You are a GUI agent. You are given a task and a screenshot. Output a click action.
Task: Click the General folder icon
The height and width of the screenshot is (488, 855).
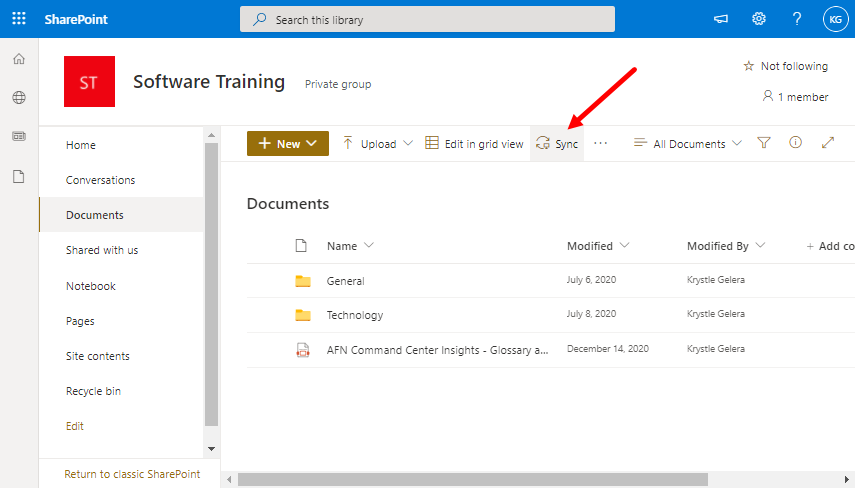point(303,281)
